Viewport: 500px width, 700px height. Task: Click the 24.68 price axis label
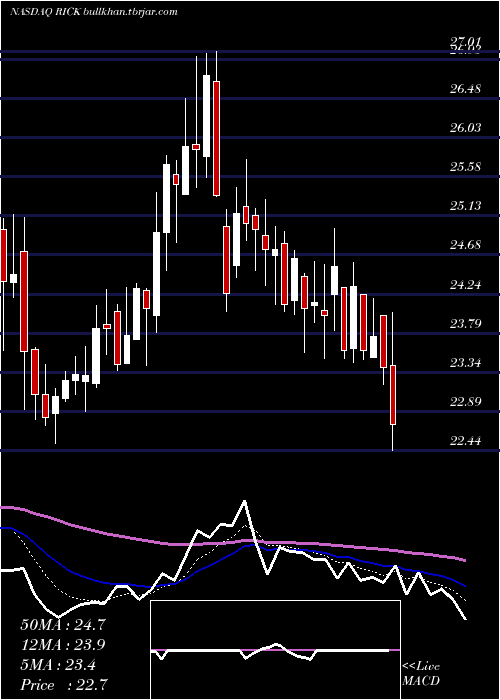(465, 245)
